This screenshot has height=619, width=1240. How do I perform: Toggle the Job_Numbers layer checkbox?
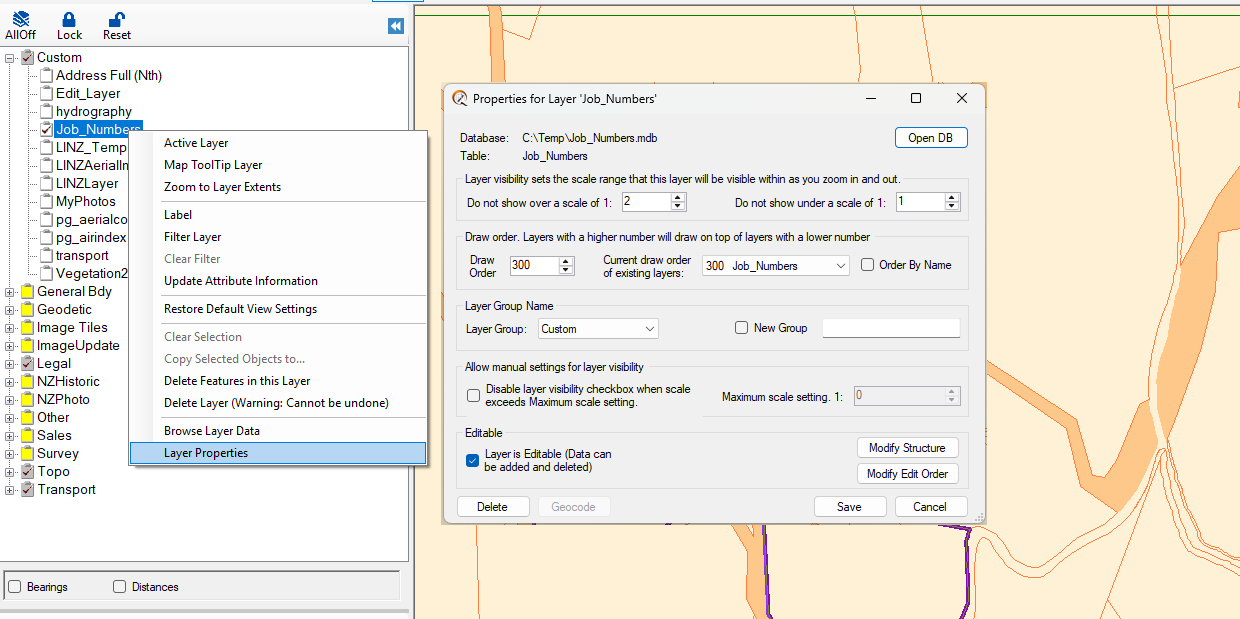(x=46, y=130)
